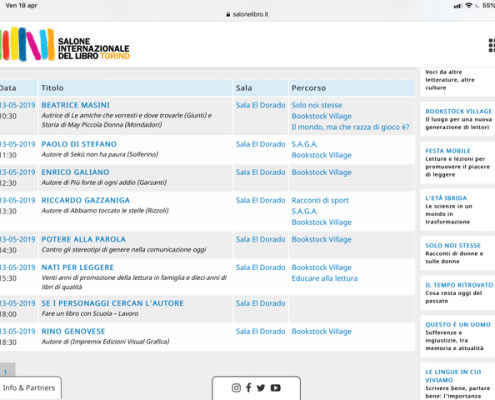Open the QUESTO È UN UOMO sidebar card
This screenshot has height=400, width=495.
click(x=458, y=336)
